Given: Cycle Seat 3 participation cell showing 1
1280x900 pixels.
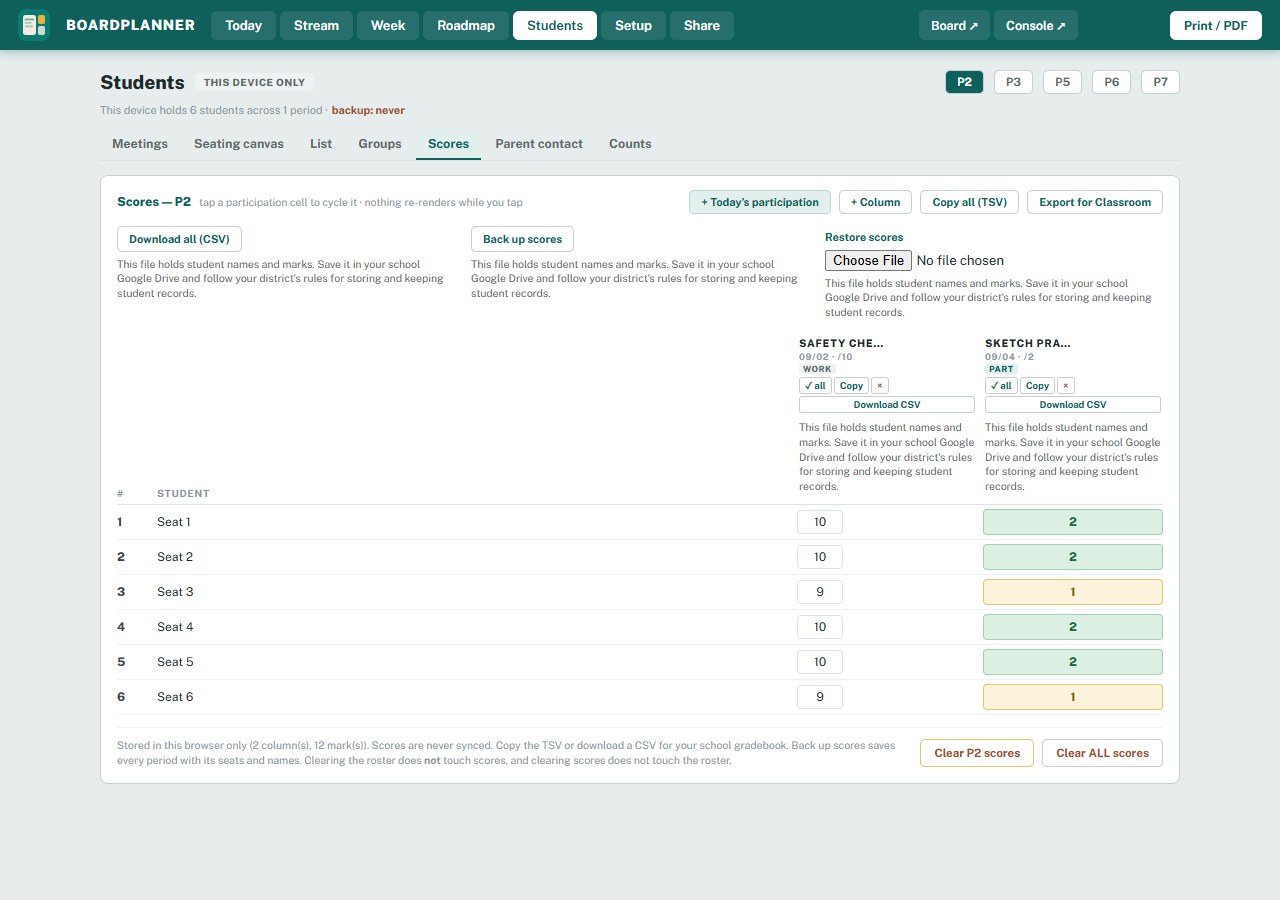Looking at the screenshot, I should click(1073, 592).
